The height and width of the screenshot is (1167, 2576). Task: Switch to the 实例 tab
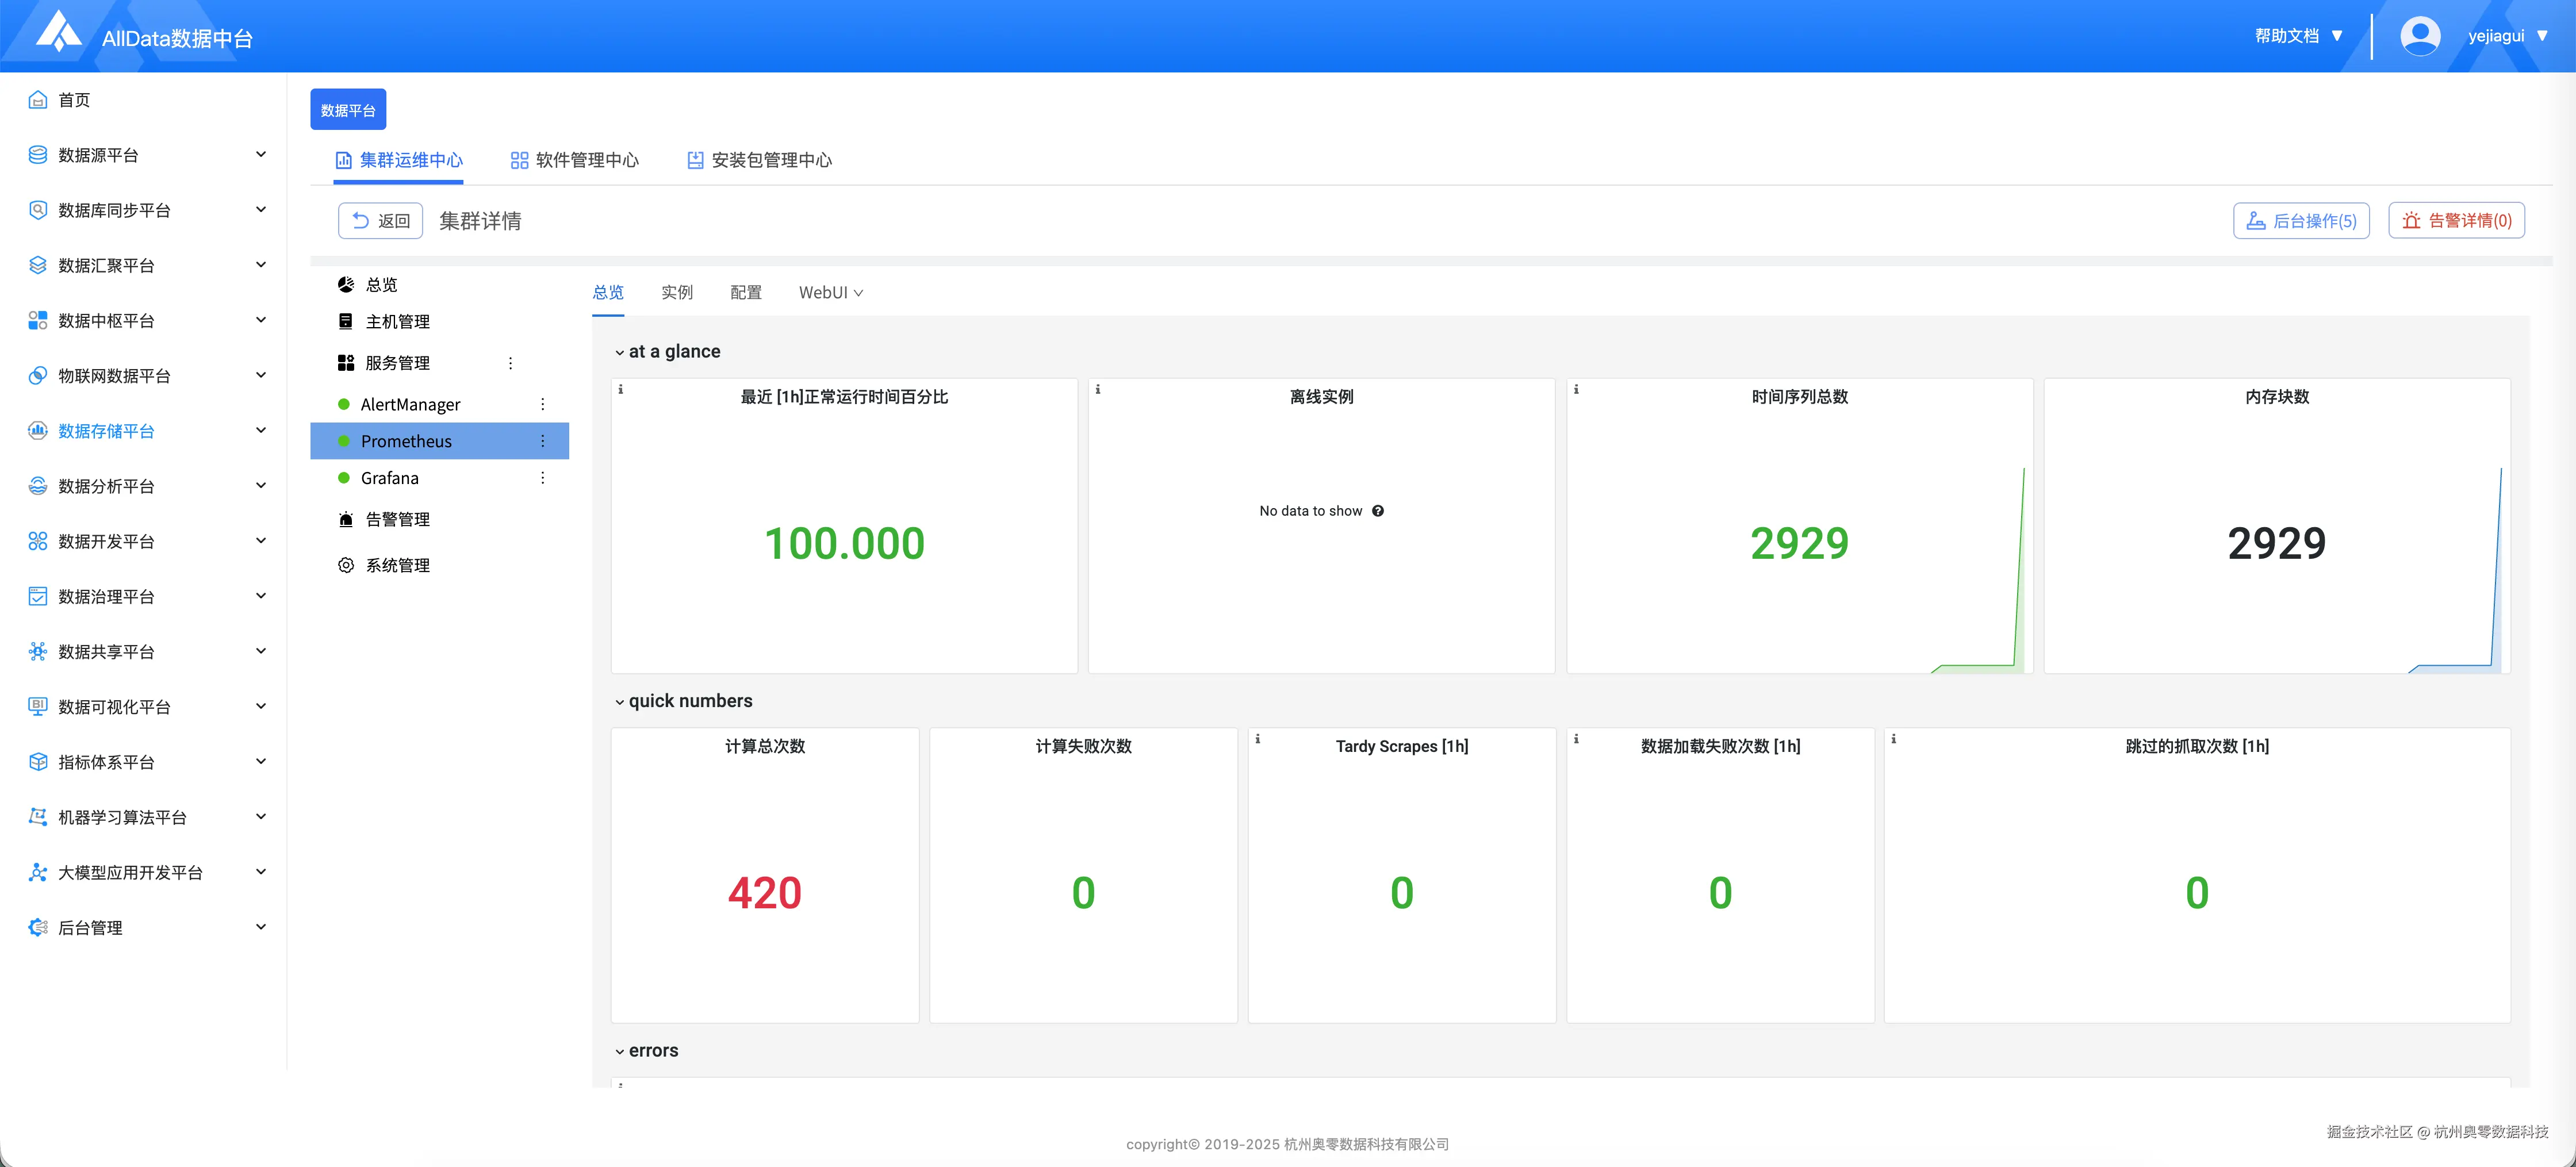pos(676,292)
